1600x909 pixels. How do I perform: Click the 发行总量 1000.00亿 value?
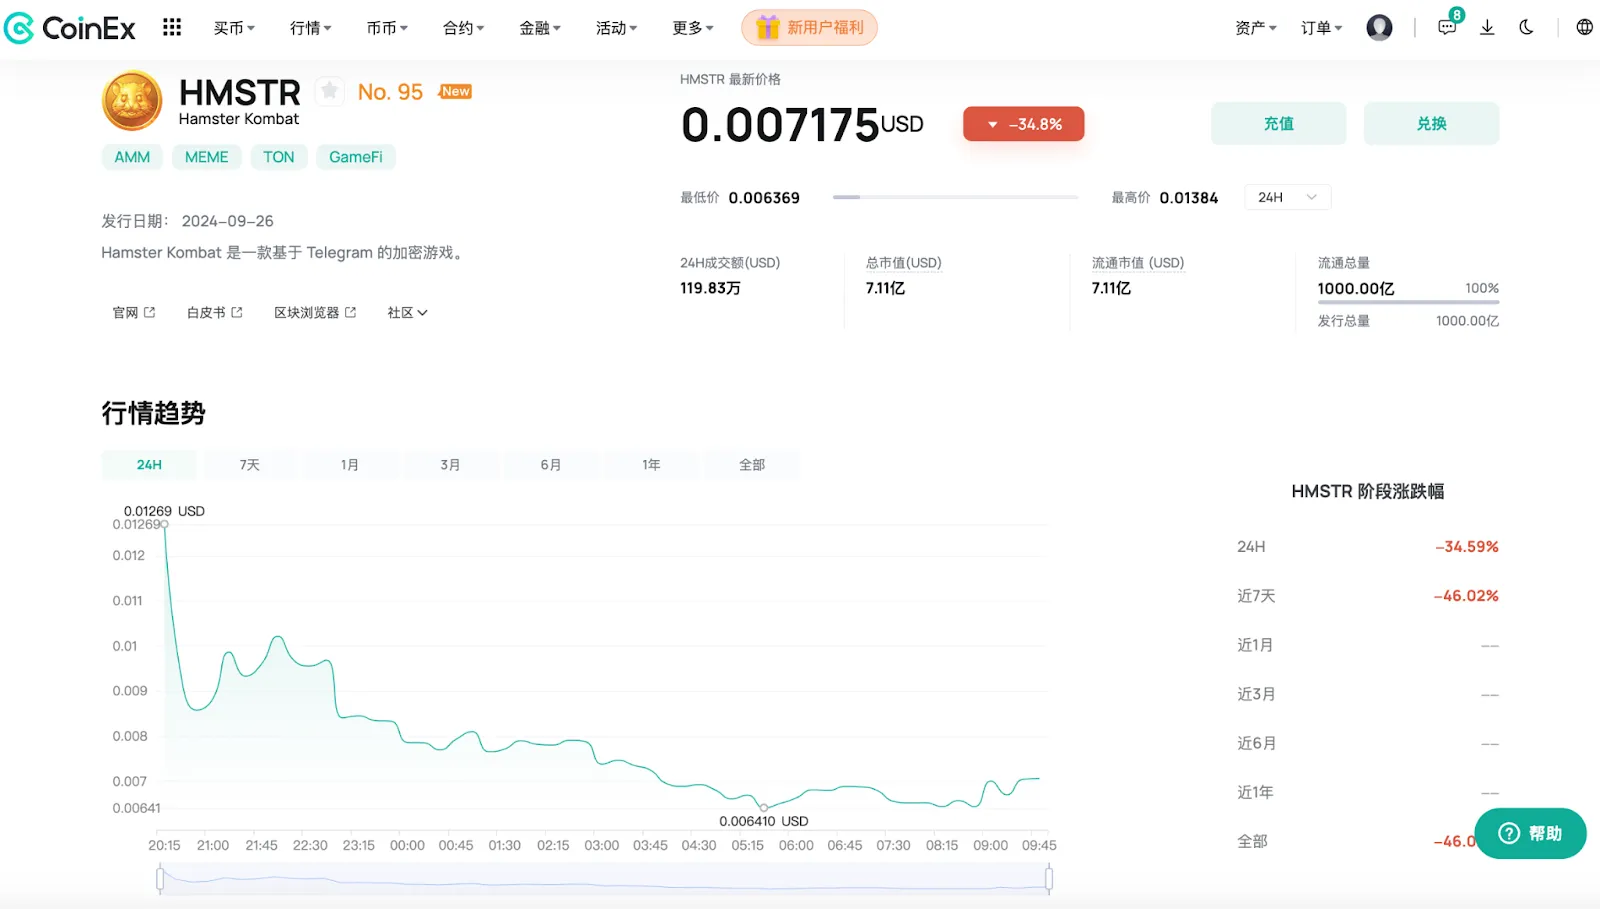click(1467, 321)
